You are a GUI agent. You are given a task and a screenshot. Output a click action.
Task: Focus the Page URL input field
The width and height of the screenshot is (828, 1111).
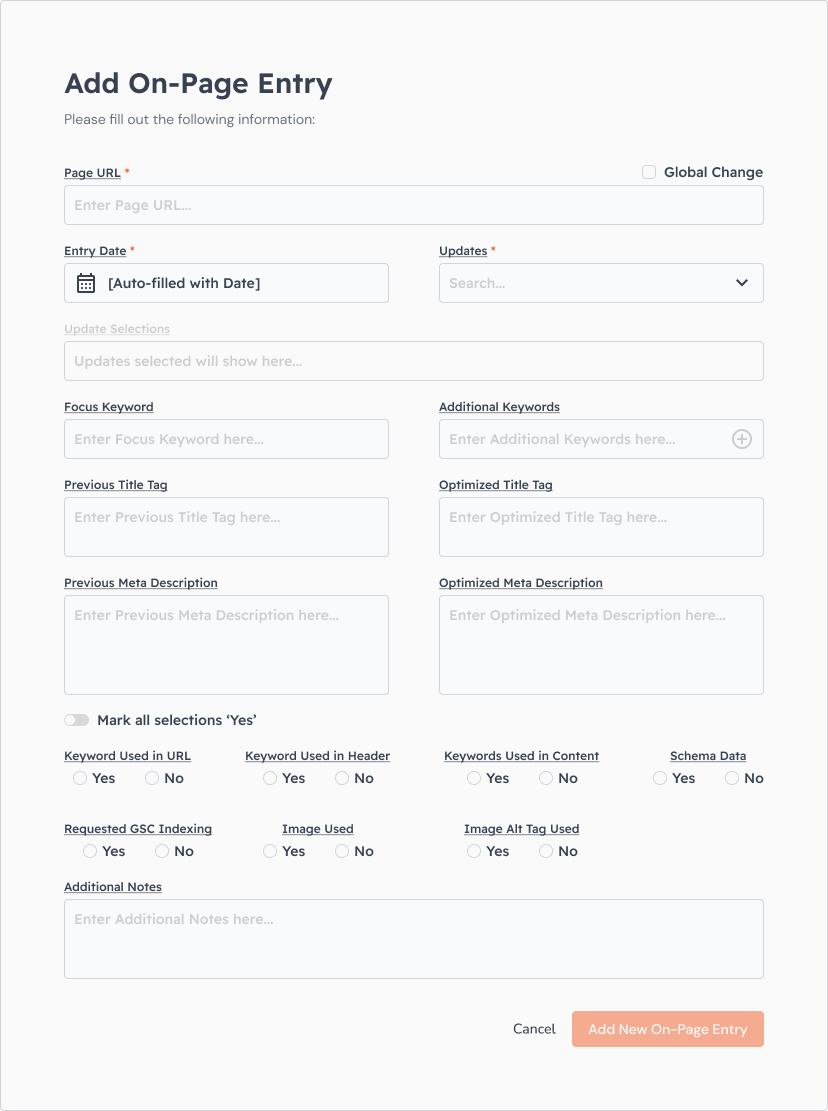(x=414, y=205)
